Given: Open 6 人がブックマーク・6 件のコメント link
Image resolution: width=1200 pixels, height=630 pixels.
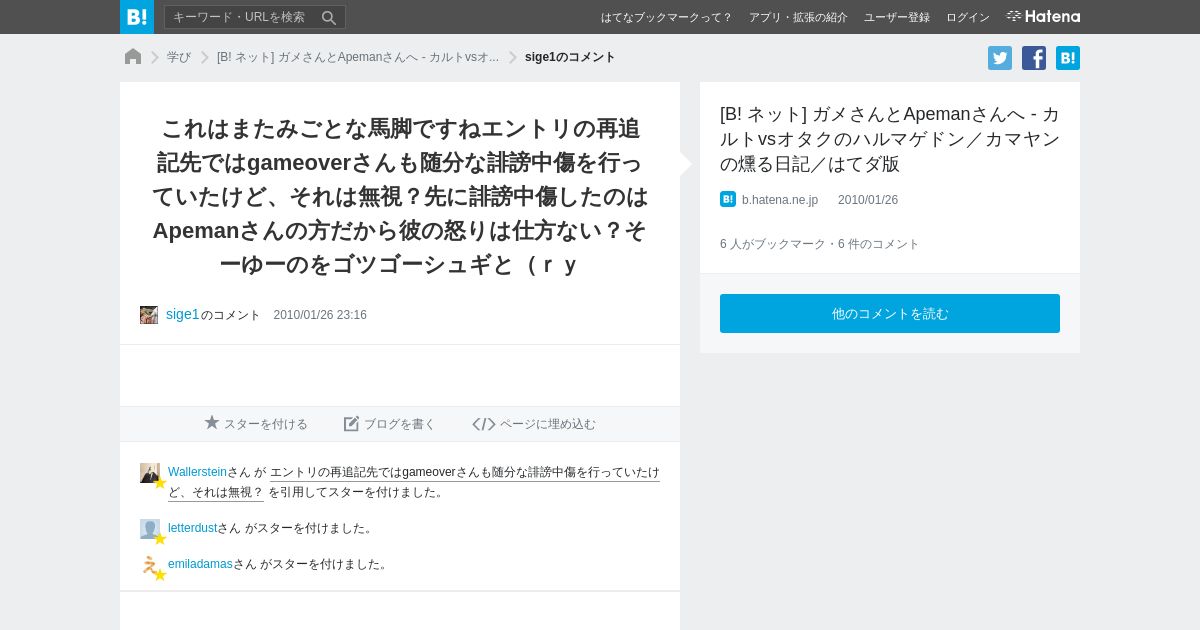Looking at the screenshot, I should tap(819, 244).
